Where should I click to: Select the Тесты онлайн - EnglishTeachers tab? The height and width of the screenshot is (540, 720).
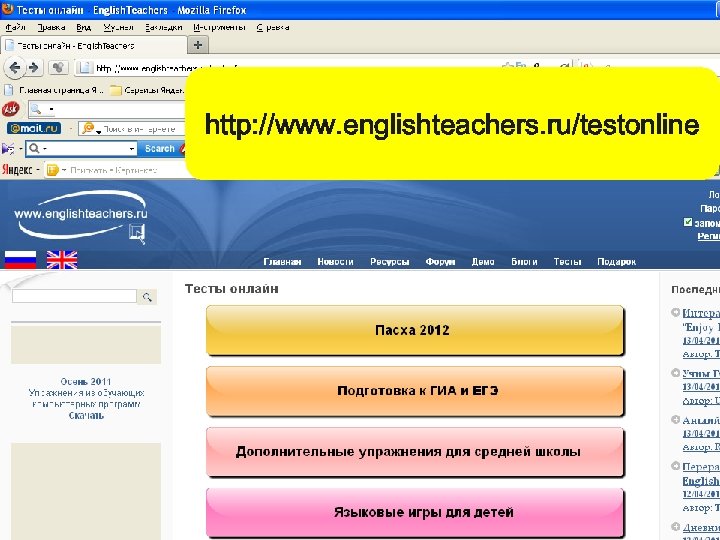click(94, 45)
